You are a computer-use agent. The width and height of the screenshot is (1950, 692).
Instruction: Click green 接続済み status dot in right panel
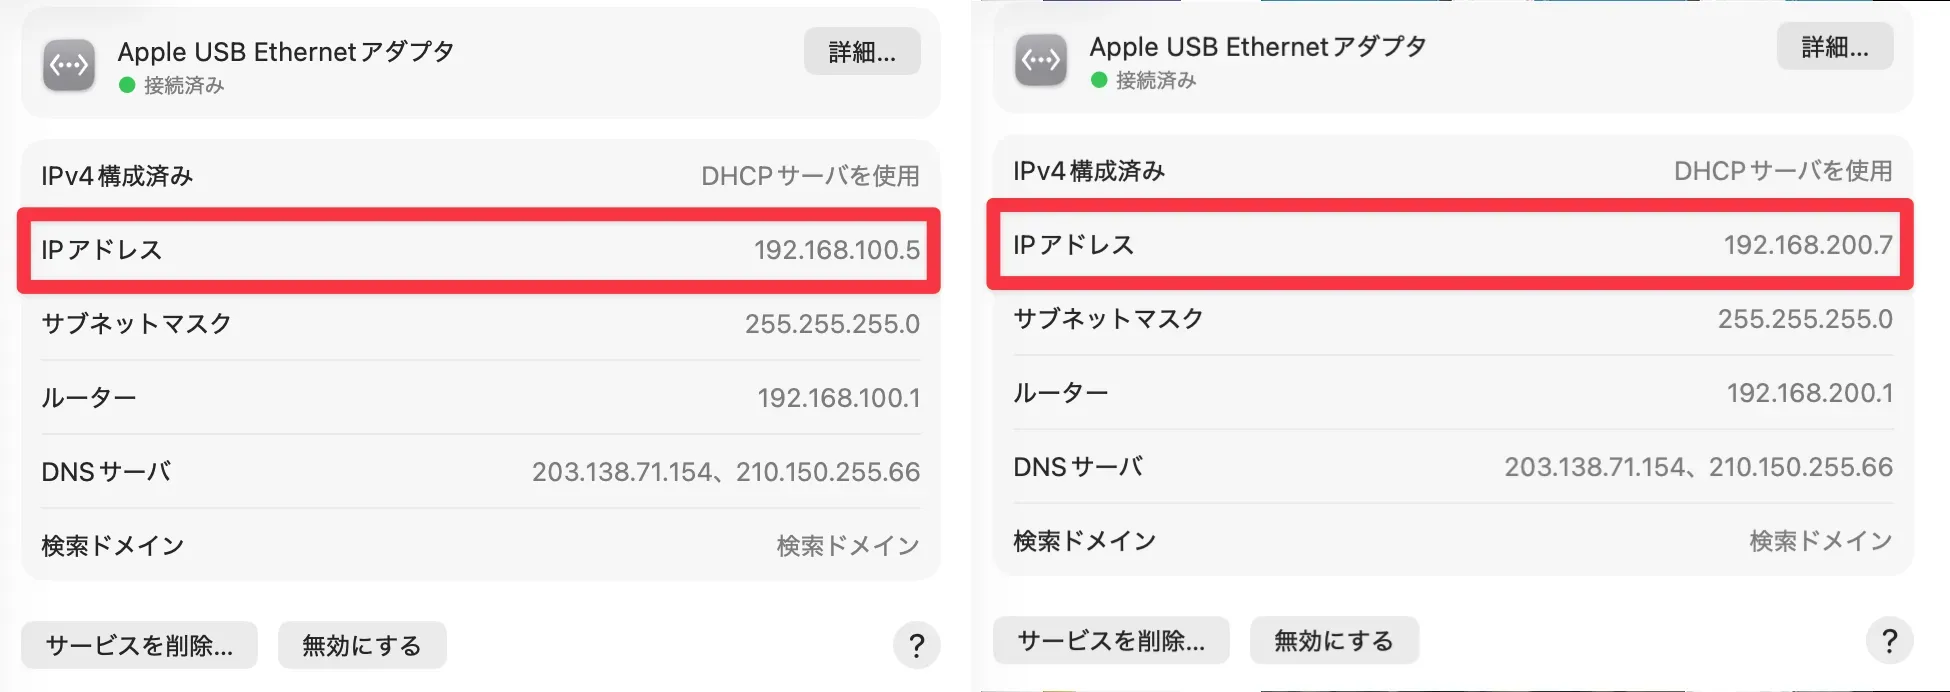[1099, 81]
